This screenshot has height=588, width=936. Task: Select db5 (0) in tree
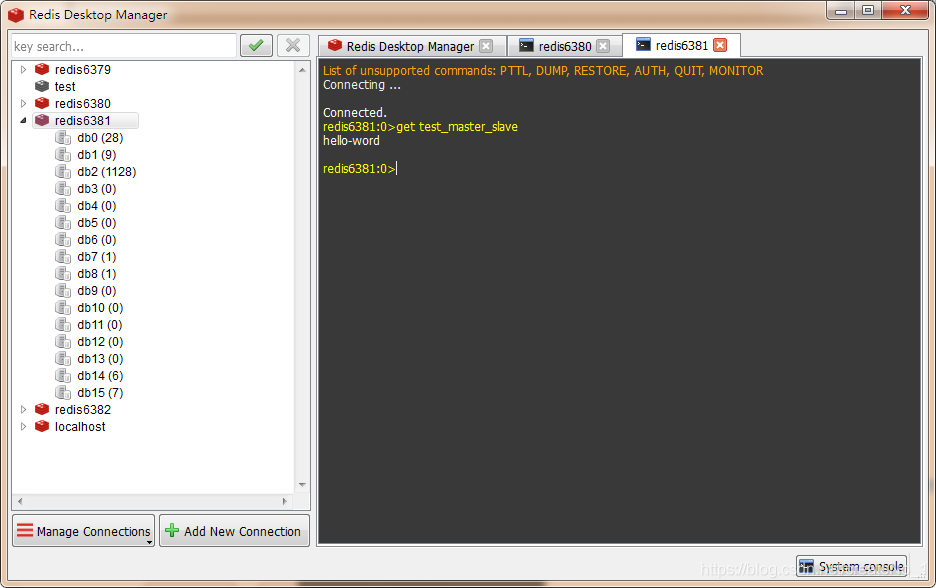[97, 223]
